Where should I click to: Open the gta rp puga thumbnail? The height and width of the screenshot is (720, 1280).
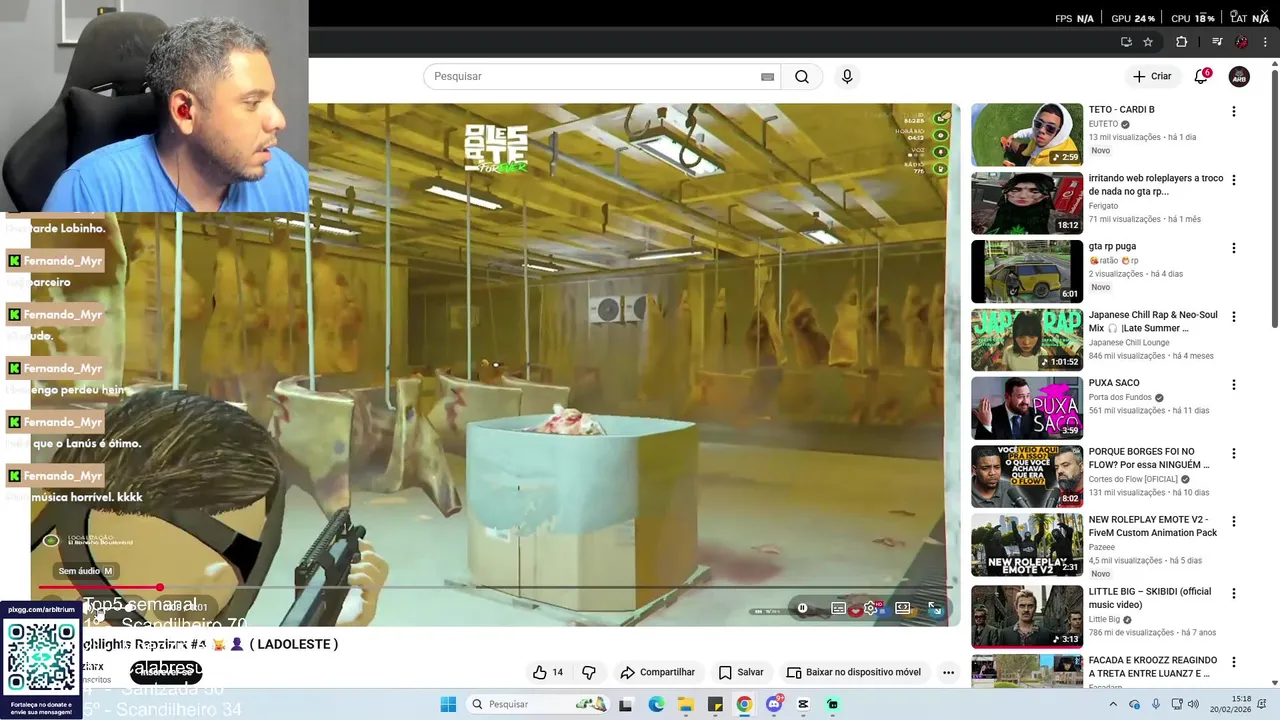1027,271
